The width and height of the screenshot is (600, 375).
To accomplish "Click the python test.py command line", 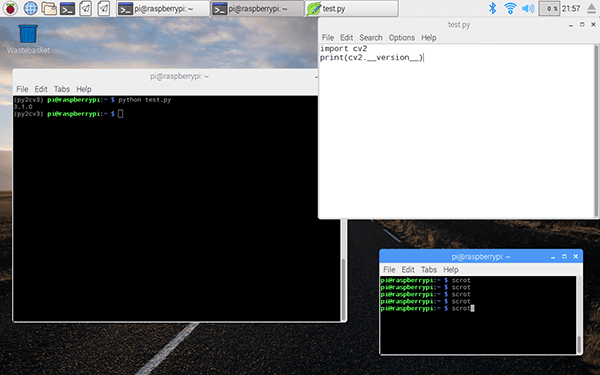I will tap(92, 100).
